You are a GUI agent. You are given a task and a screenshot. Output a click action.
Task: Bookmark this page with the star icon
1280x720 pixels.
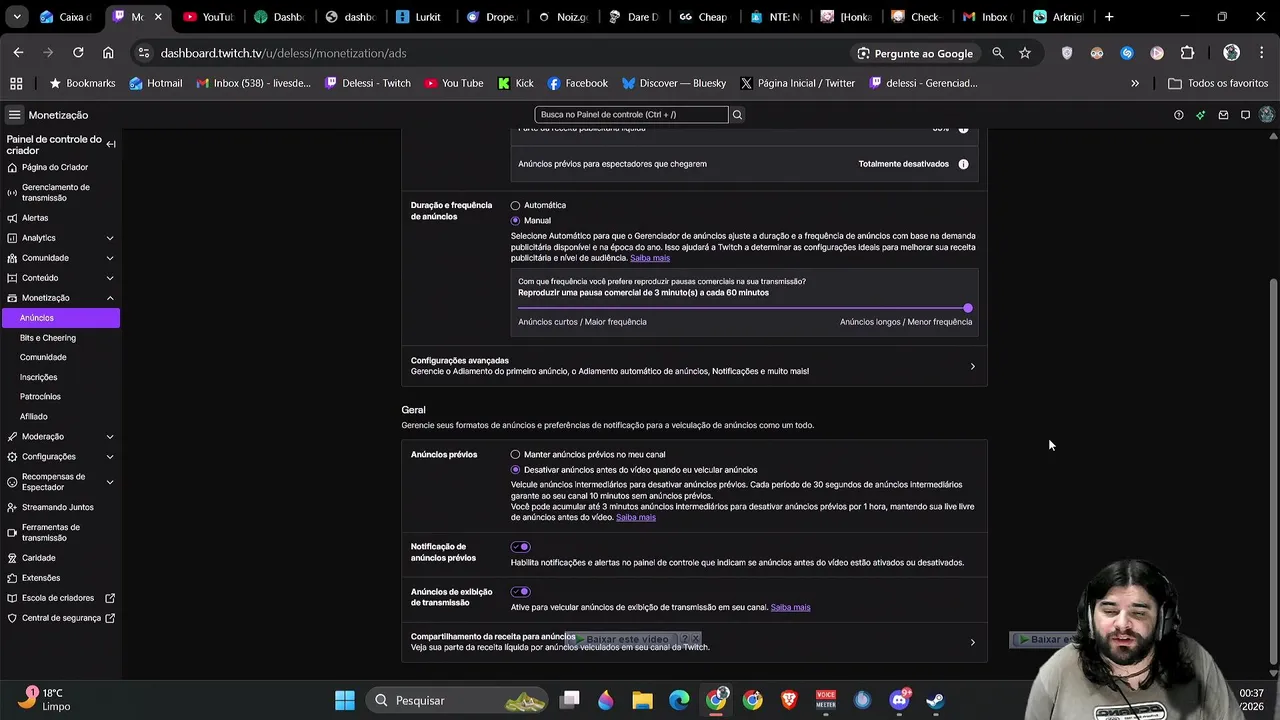pos(1025,53)
